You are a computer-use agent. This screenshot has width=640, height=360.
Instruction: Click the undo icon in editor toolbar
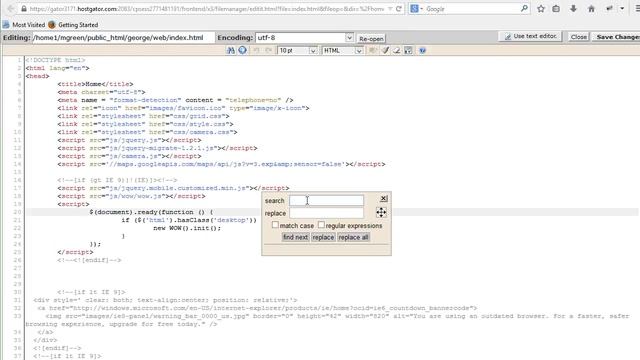(x=256, y=51)
